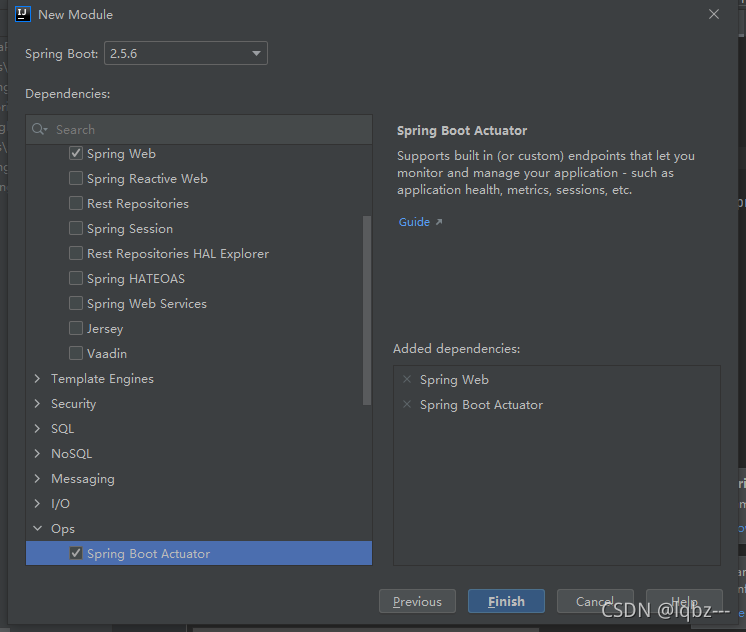Enable the Spring HATEOAS checkbox
Image resolution: width=746 pixels, height=632 pixels.
coord(76,278)
